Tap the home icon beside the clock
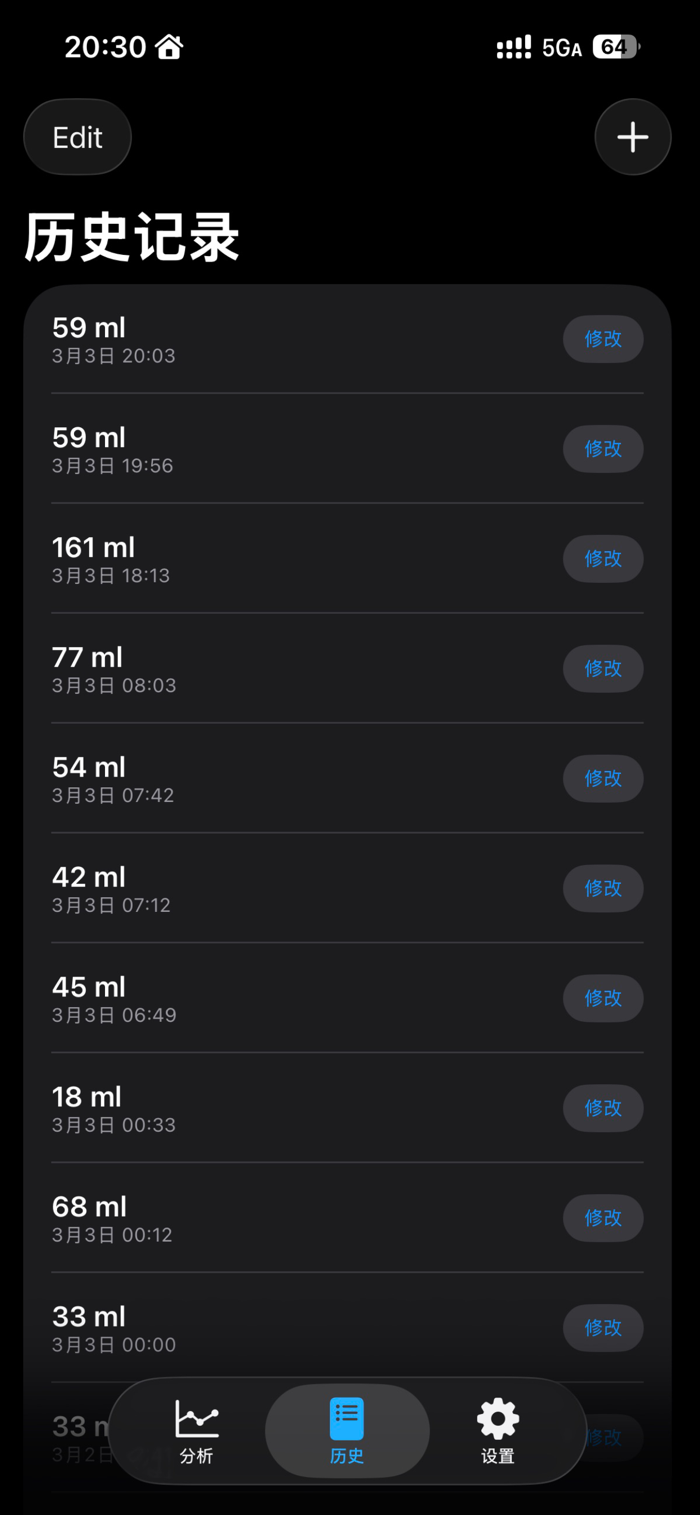 [170, 46]
